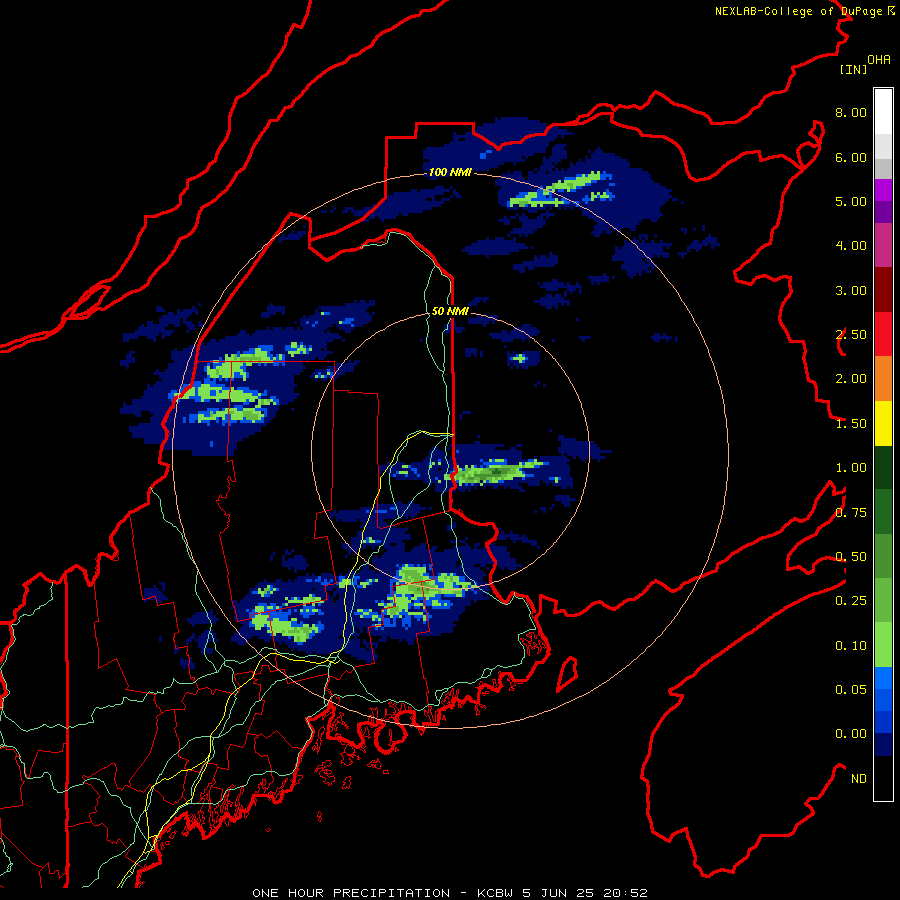Pick the bright red swatch beside 2.50

[883, 335]
